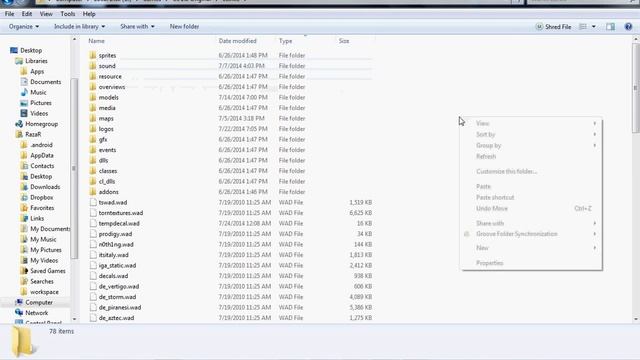Viewport: 640px width, 360px height.
Task: Open the Help menu
Action: click(89, 14)
